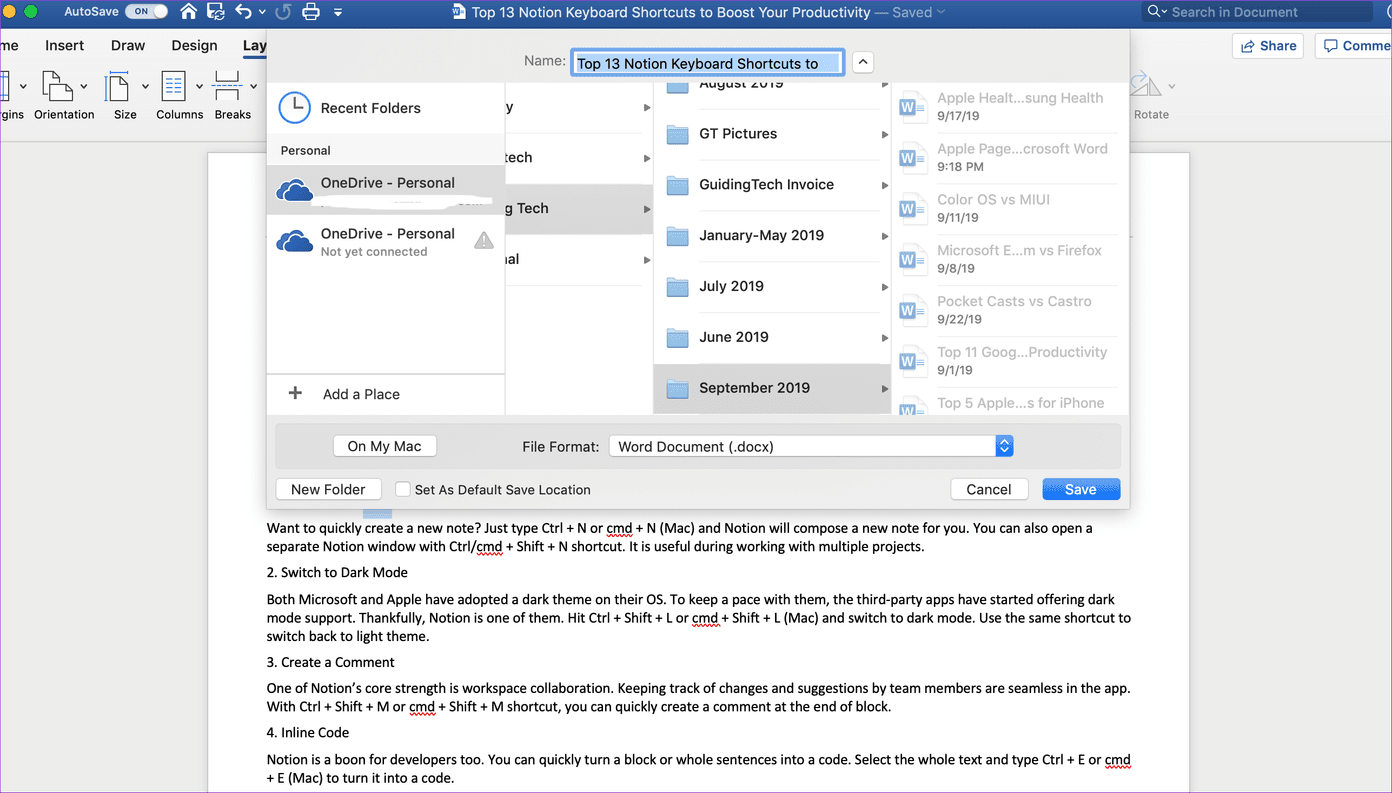Open the Design ribbon tab
The width and height of the screenshot is (1392, 793).
194,45
